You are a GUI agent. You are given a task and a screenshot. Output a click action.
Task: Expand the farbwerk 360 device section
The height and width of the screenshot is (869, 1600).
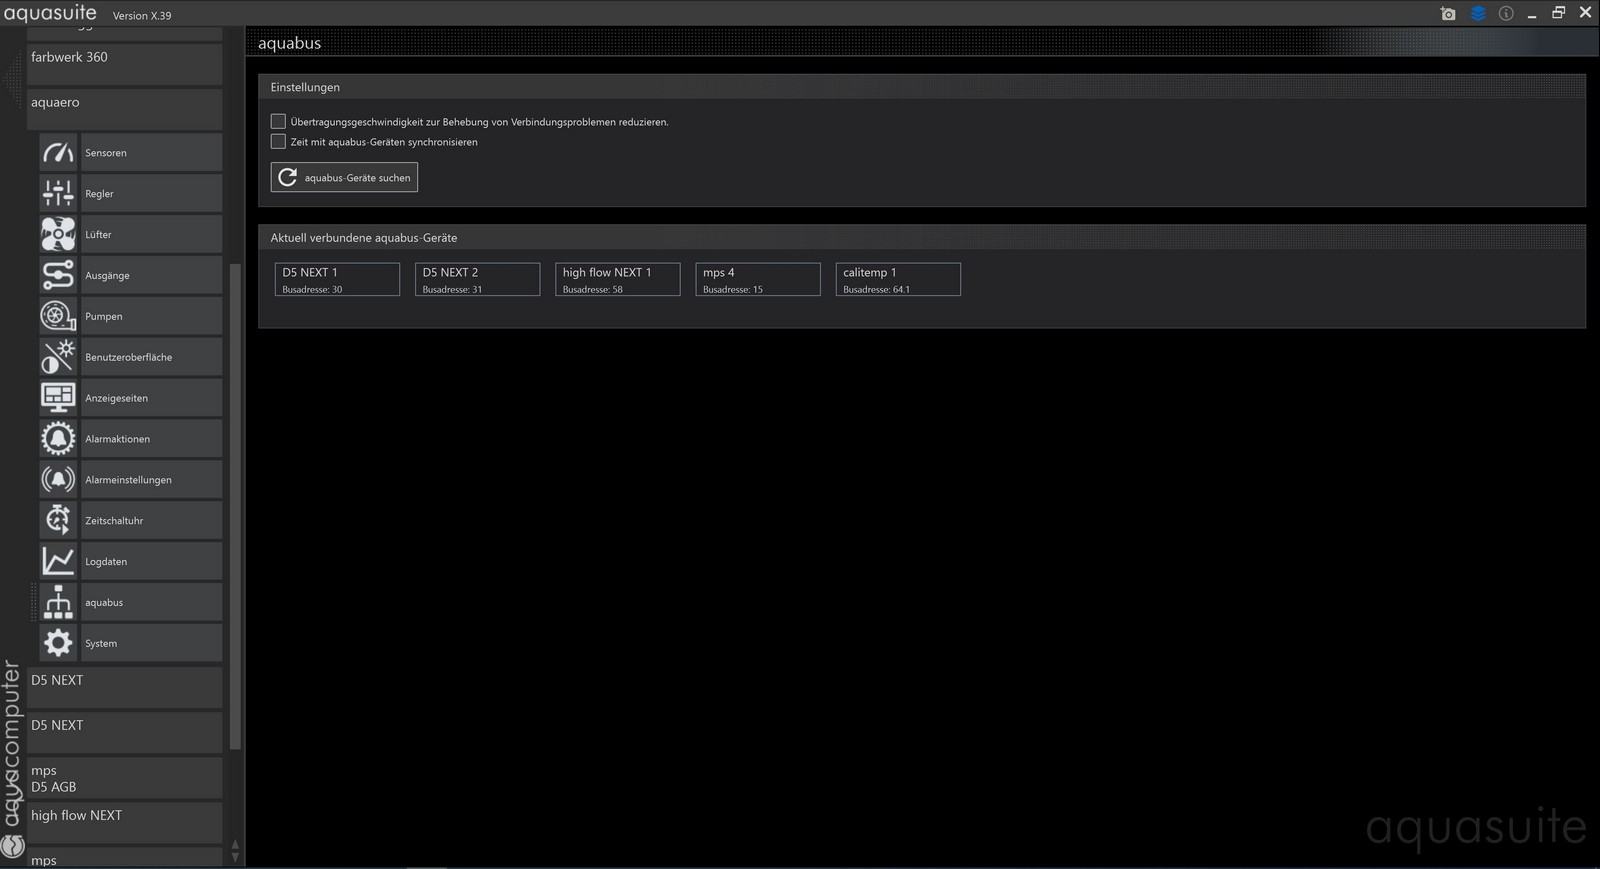pyautogui.click(x=124, y=64)
